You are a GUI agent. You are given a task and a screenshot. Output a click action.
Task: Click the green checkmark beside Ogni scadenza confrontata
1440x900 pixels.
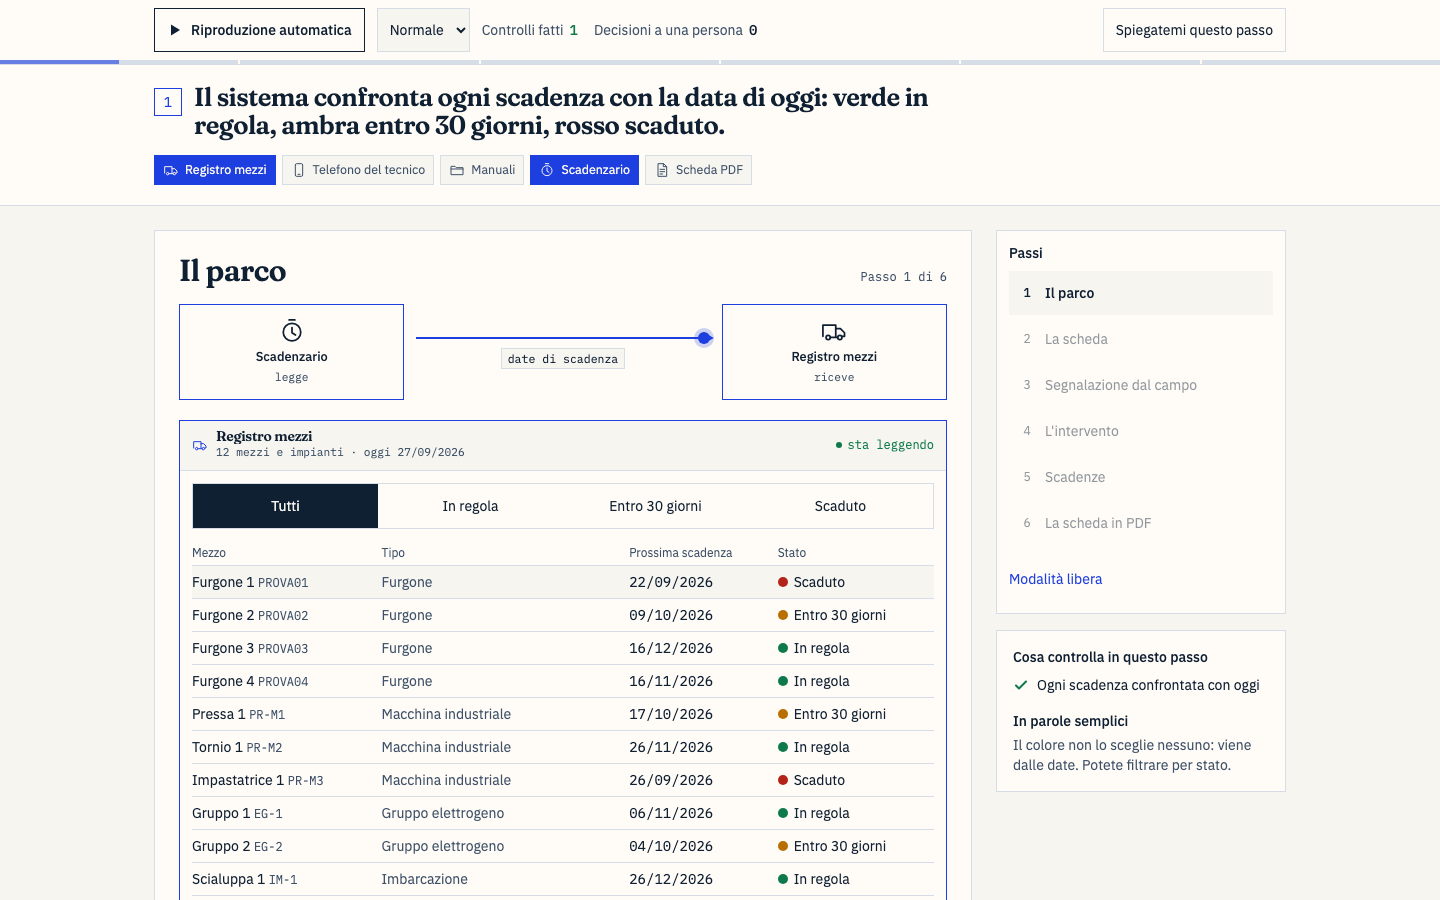(1021, 685)
